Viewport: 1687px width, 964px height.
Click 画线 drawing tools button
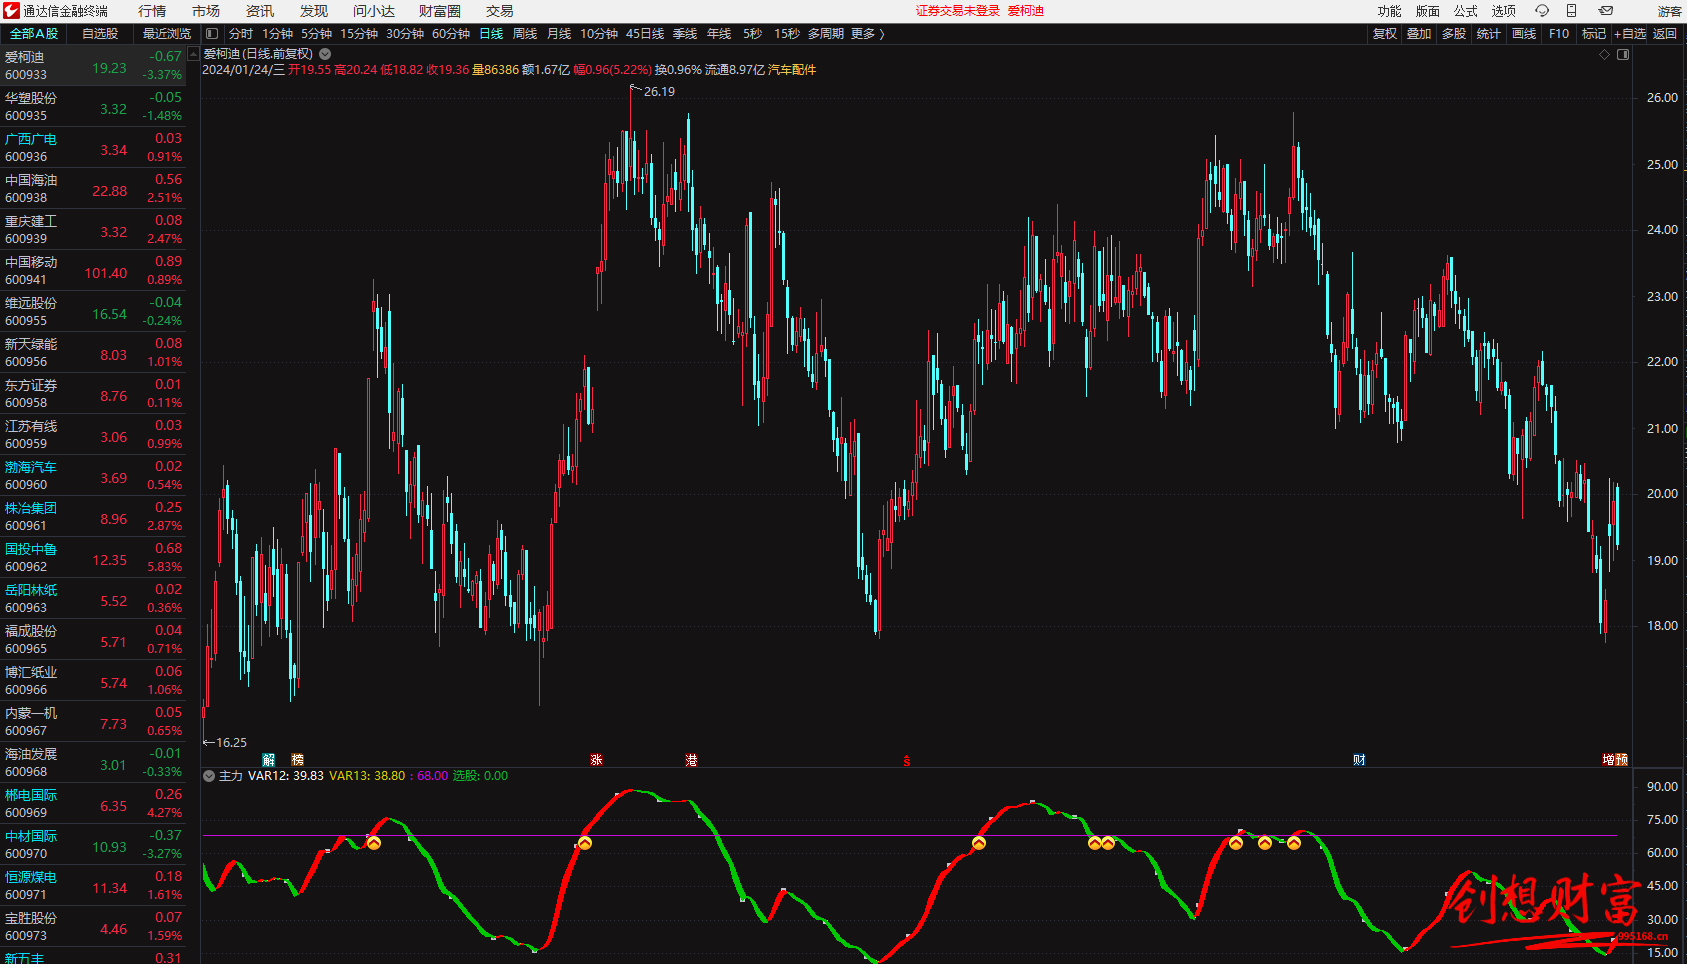point(1524,34)
